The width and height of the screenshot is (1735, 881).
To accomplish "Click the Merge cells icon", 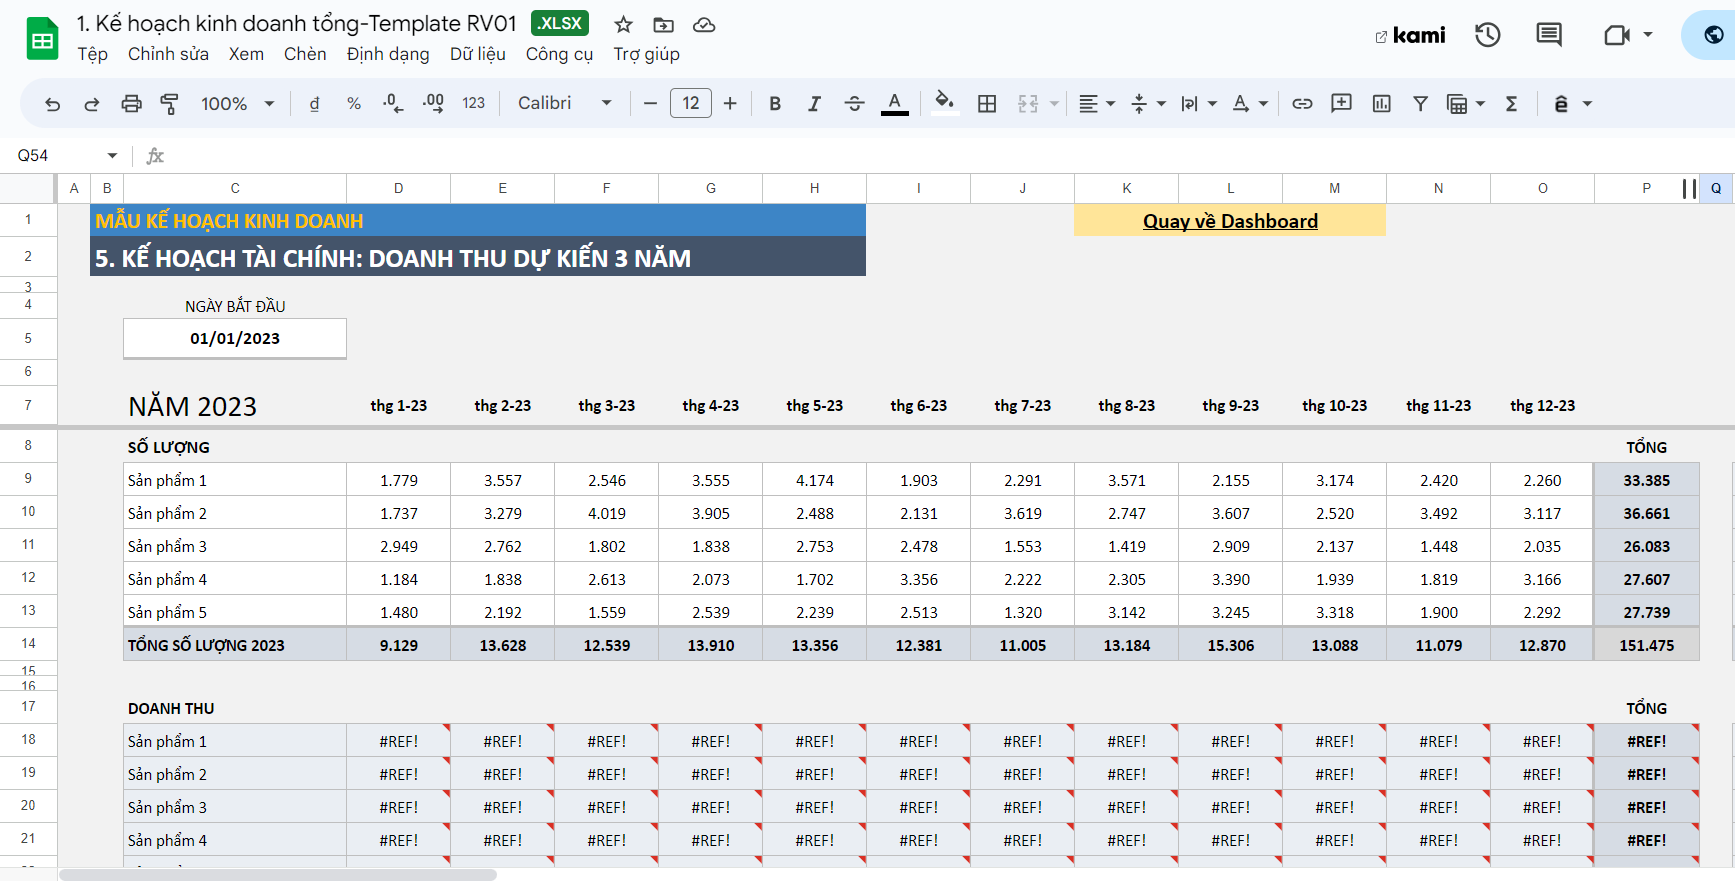I will click(1028, 104).
